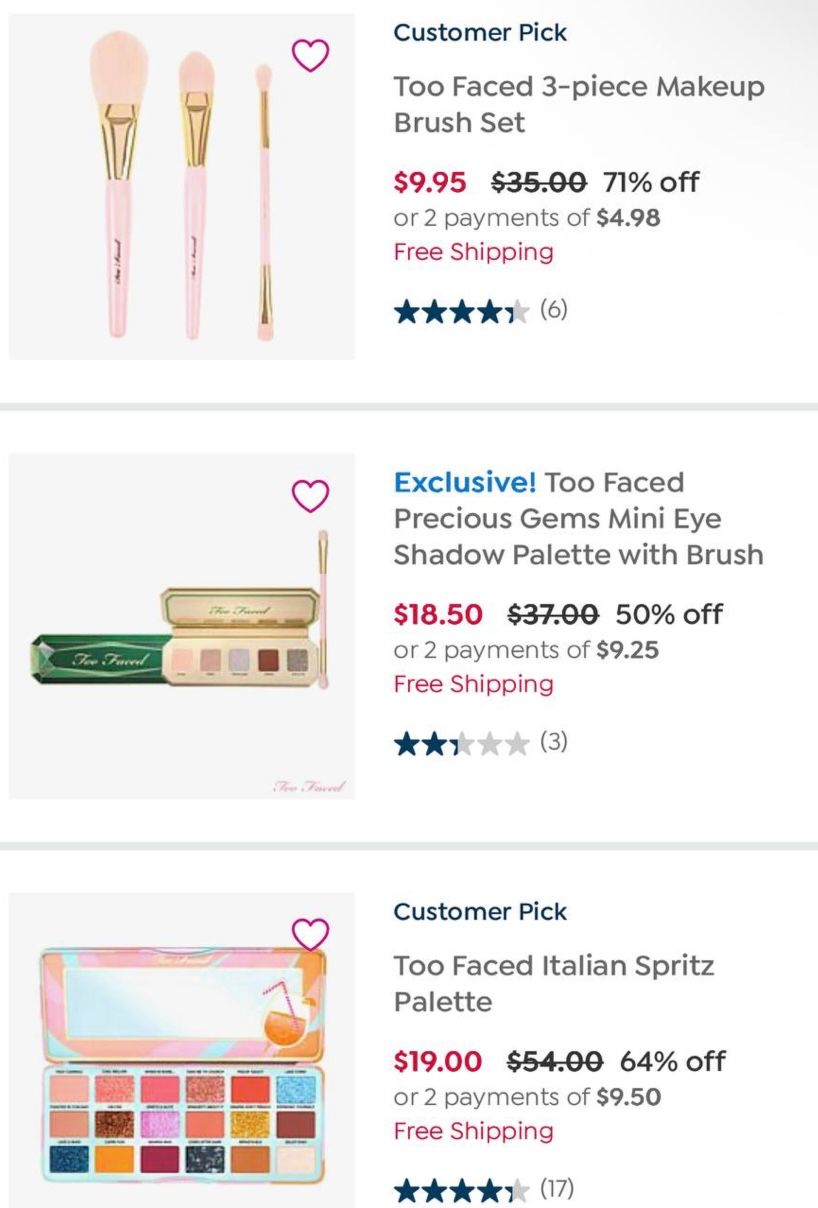This screenshot has width=818, height=1208.
Task: Click the $19.00 sale price
Action: [x=437, y=1061]
